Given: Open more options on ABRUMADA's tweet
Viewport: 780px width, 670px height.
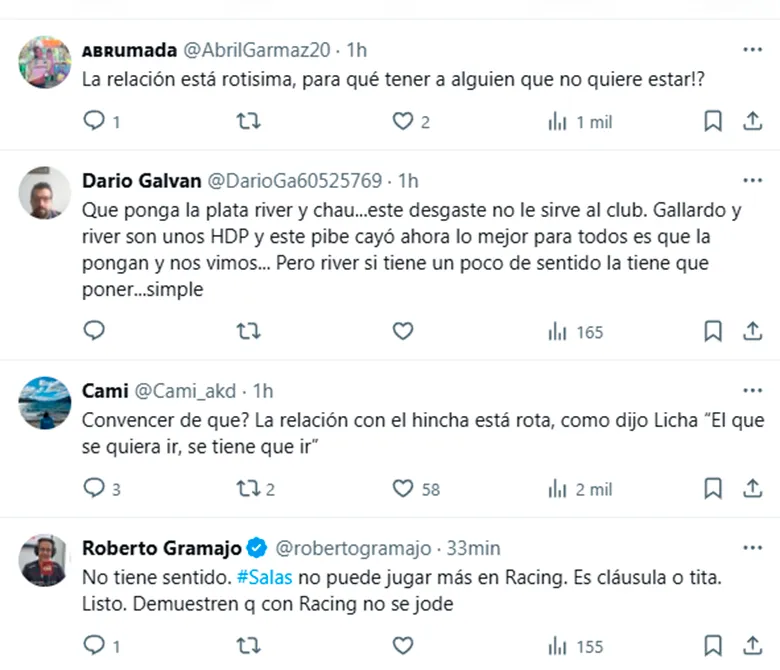Looking at the screenshot, I should point(752,49).
